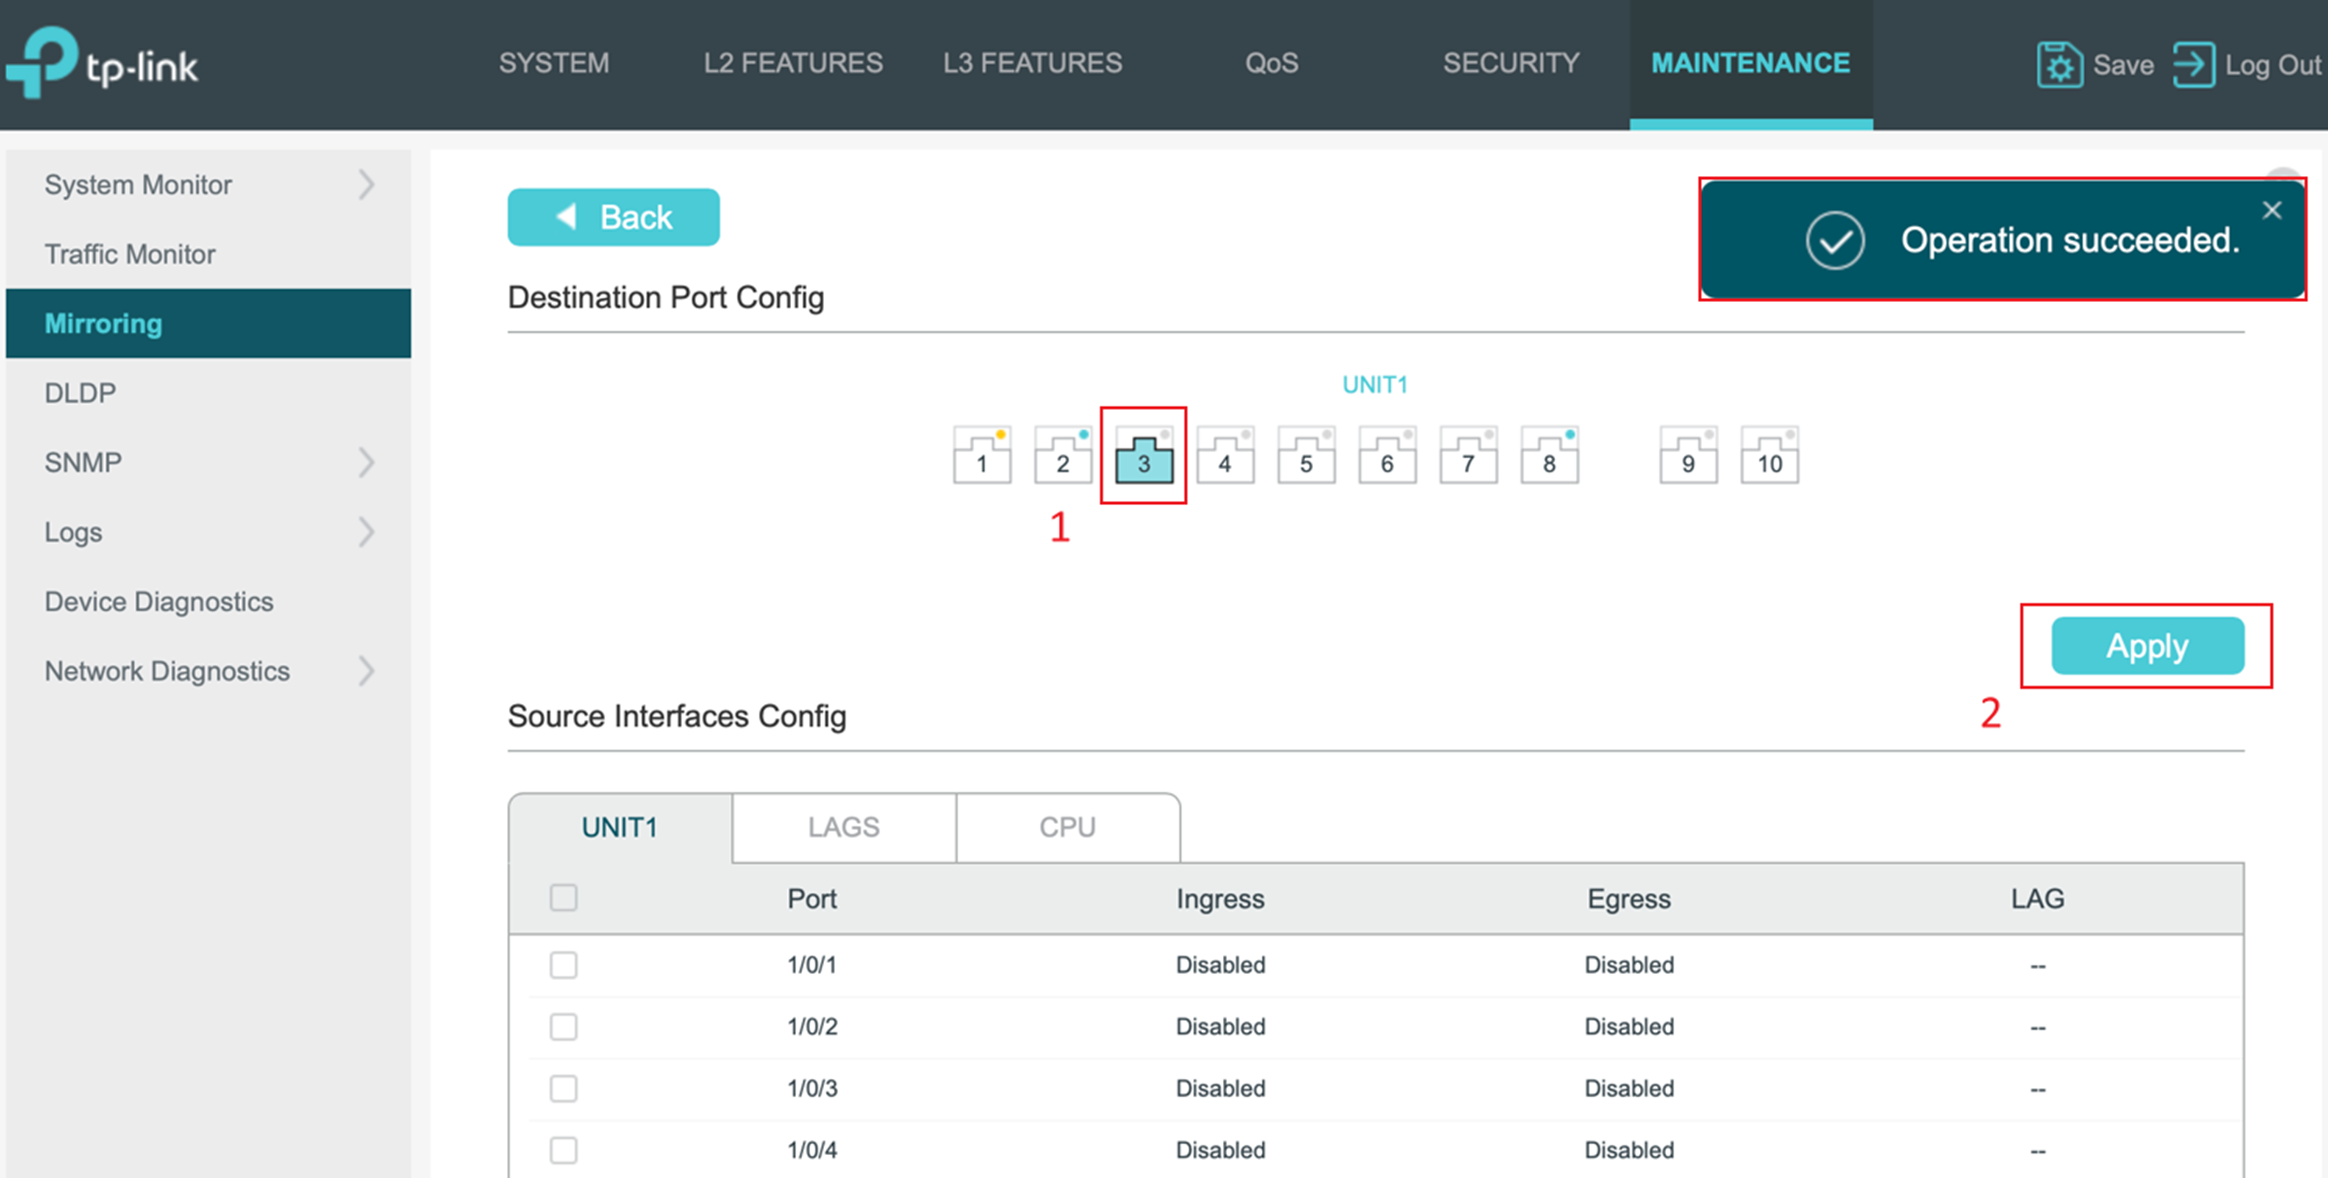Open the L2 FEATURES menu
Viewport: 2328px width, 1178px height.
(x=792, y=62)
